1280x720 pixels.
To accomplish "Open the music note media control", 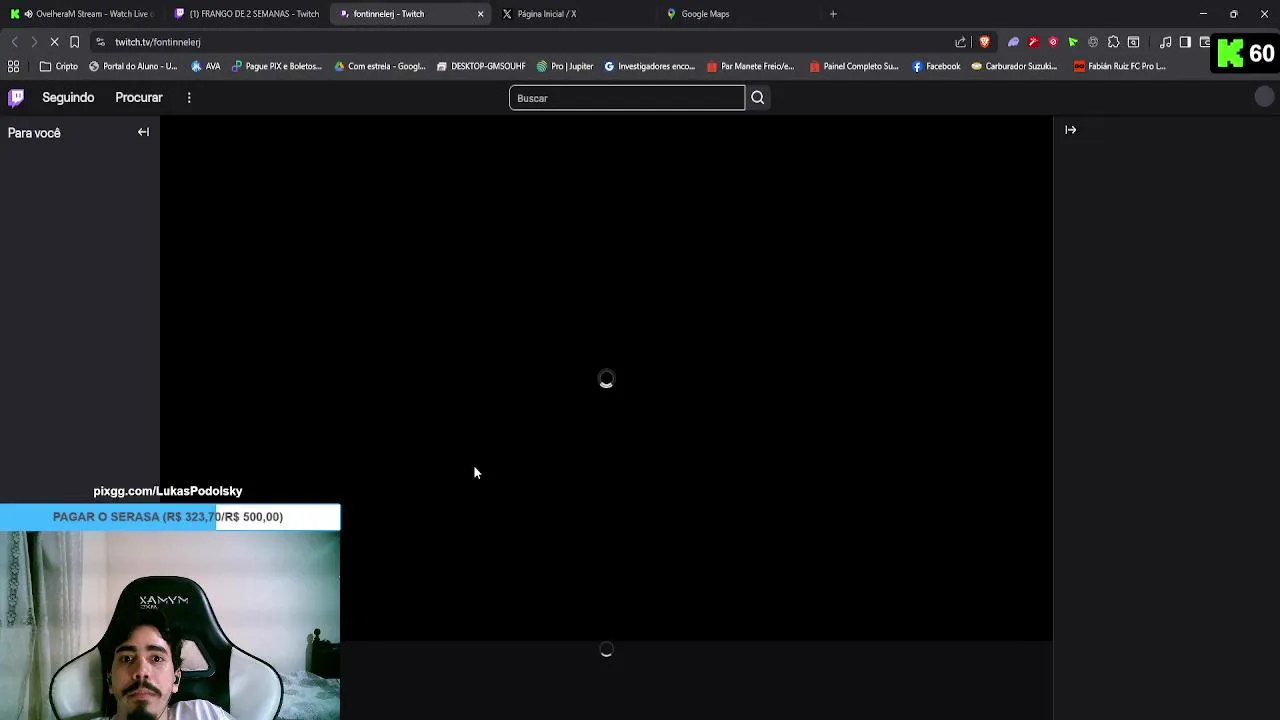I will [x=1165, y=42].
